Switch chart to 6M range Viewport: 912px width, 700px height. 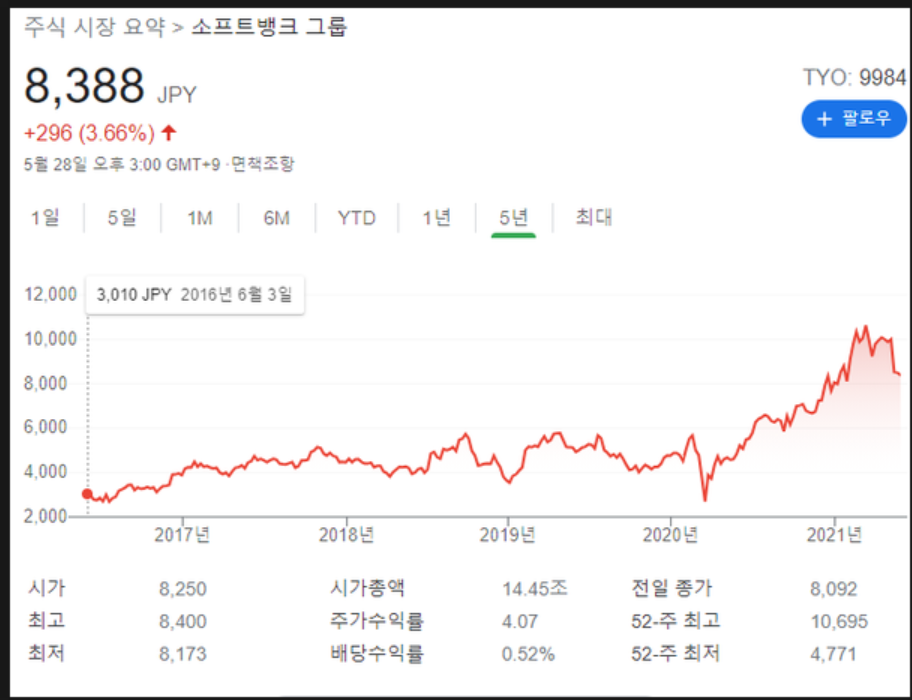coord(276,218)
